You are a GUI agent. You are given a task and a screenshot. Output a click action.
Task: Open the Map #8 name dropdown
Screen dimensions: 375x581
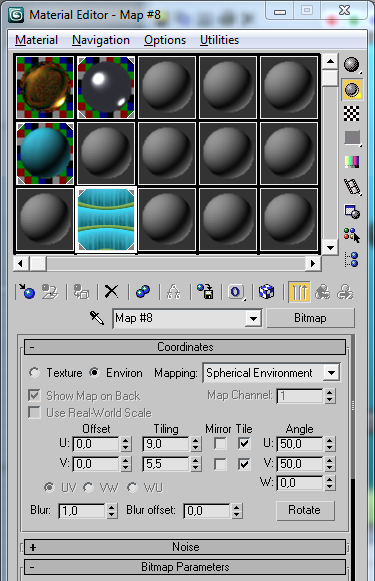253,318
